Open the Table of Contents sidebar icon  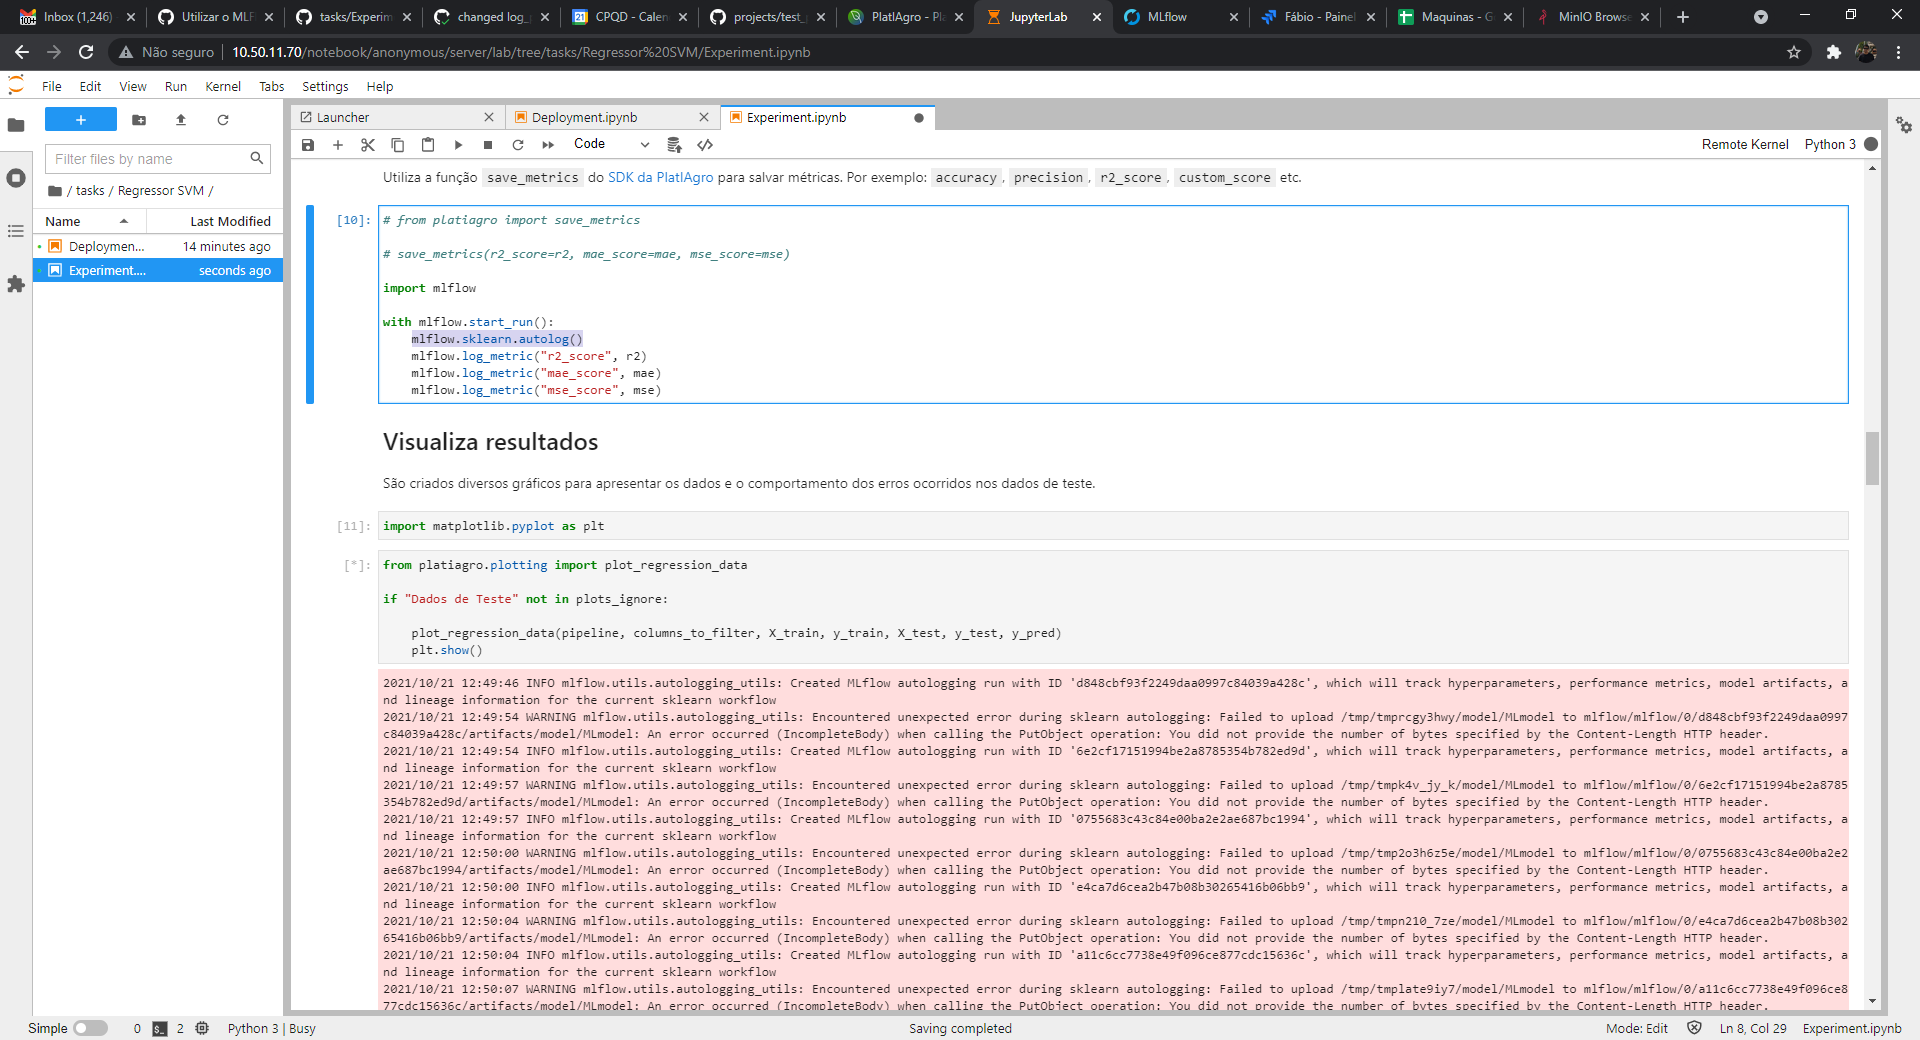click(16, 231)
